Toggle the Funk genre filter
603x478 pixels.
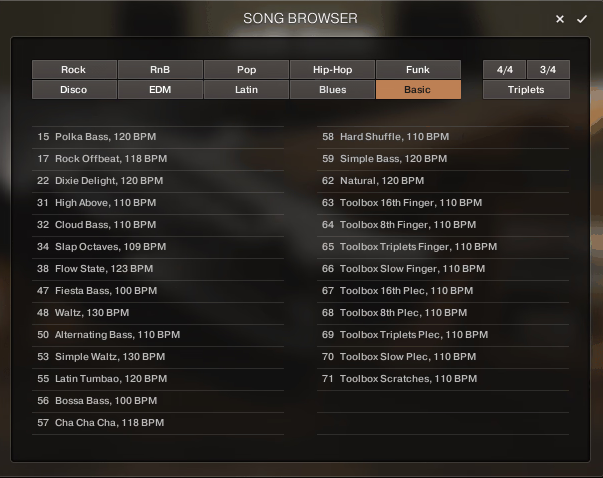click(x=418, y=70)
